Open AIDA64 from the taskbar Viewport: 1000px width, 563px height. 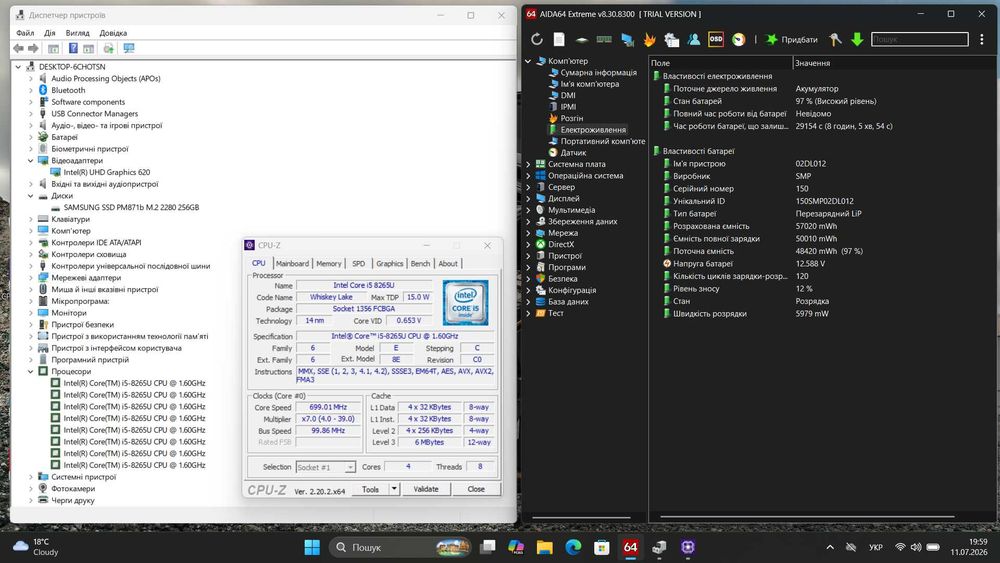click(x=630, y=547)
